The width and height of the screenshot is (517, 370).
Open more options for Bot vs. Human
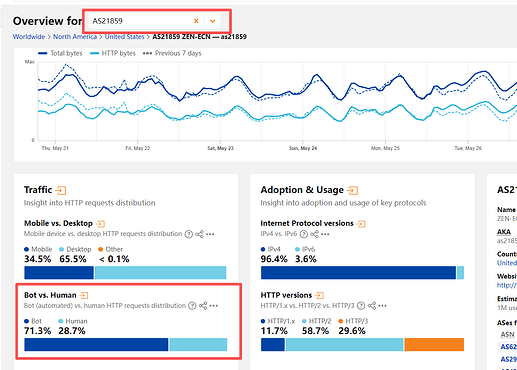214,306
